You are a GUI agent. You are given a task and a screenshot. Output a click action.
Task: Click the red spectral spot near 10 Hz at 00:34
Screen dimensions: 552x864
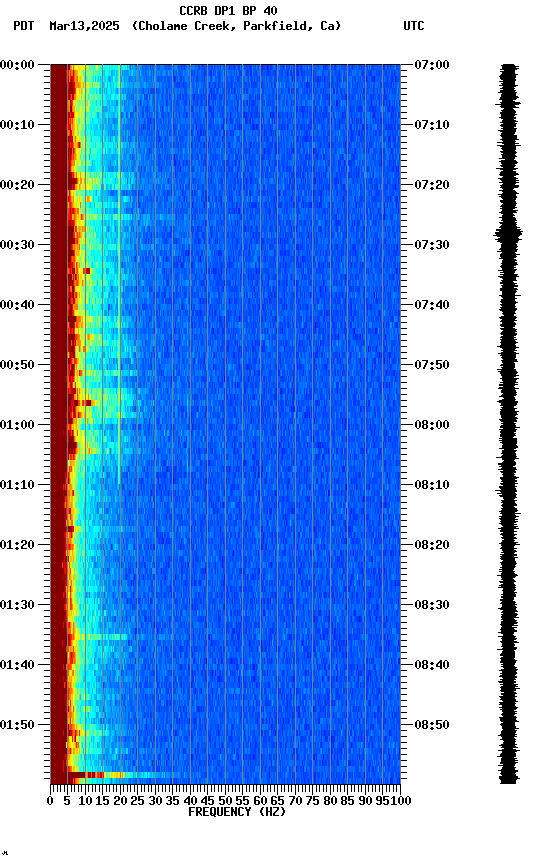tap(86, 271)
